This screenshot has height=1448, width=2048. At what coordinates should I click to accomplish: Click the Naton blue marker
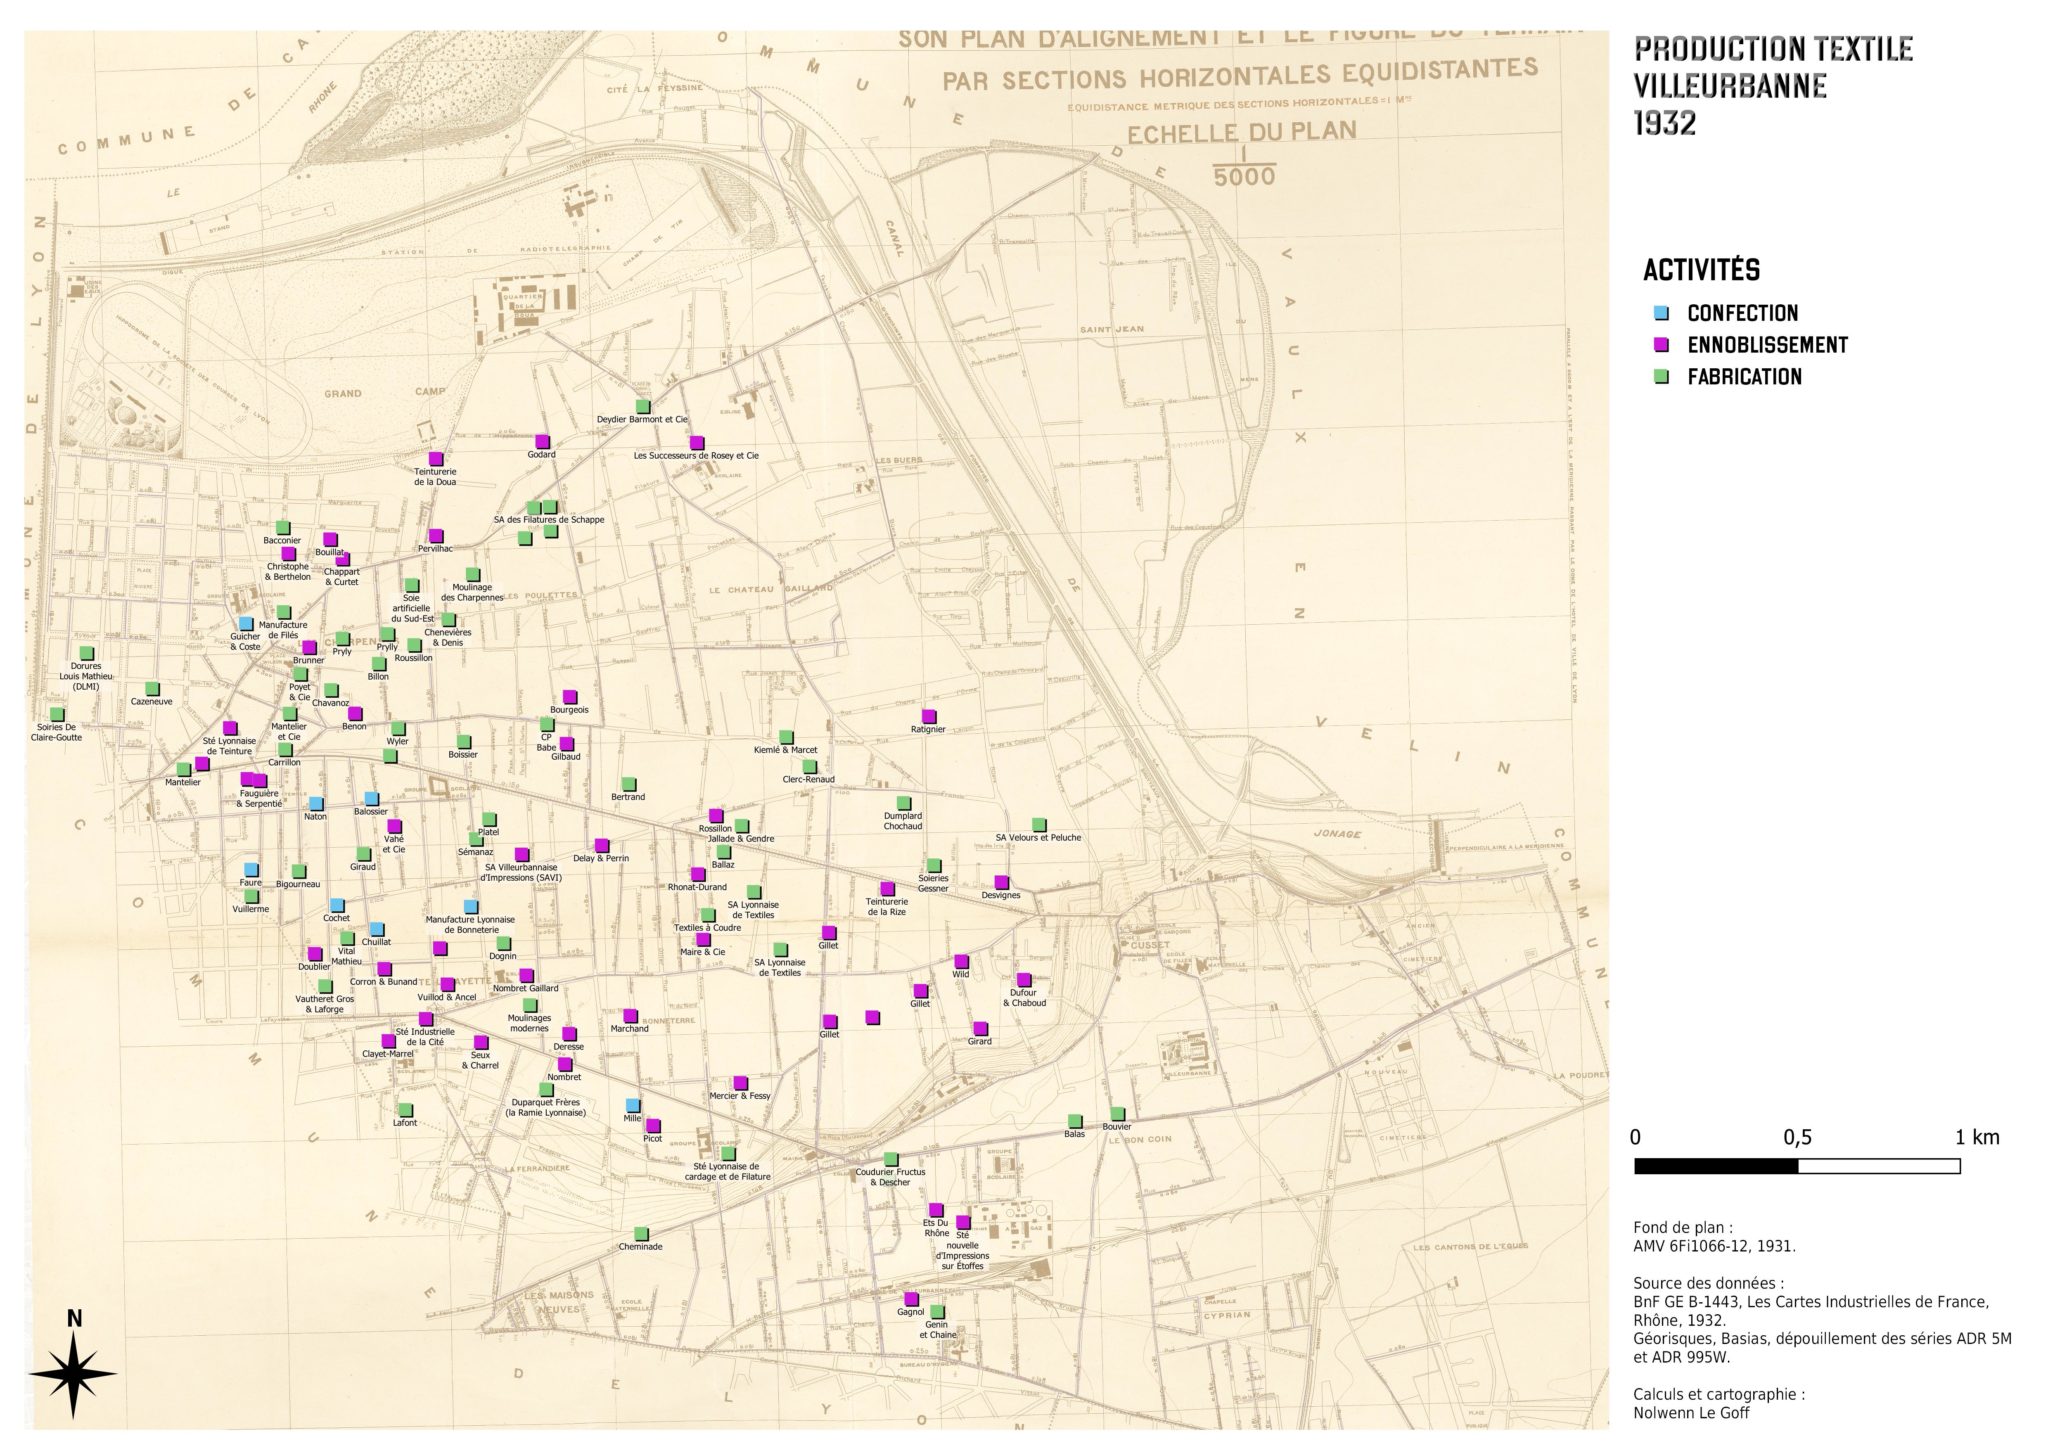point(316,803)
